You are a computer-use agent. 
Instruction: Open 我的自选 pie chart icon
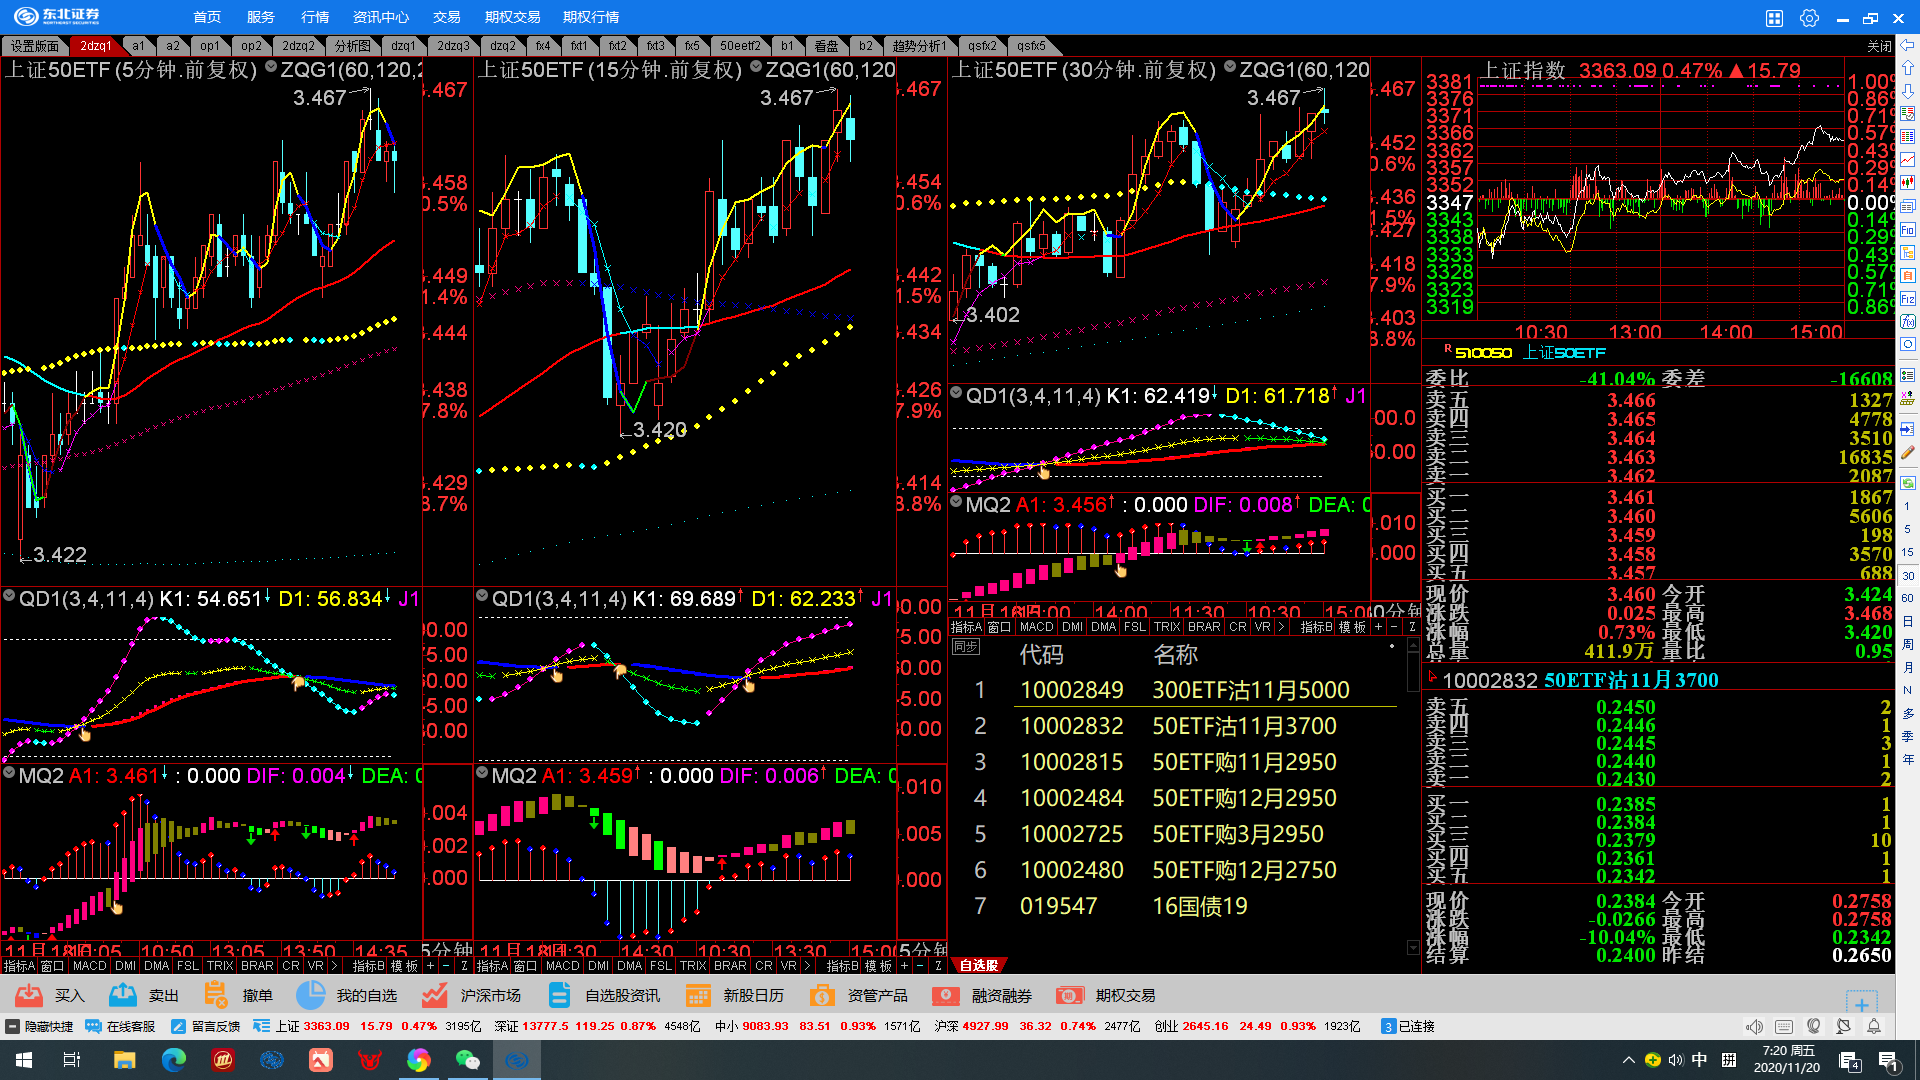pyautogui.click(x=311, y=995)
